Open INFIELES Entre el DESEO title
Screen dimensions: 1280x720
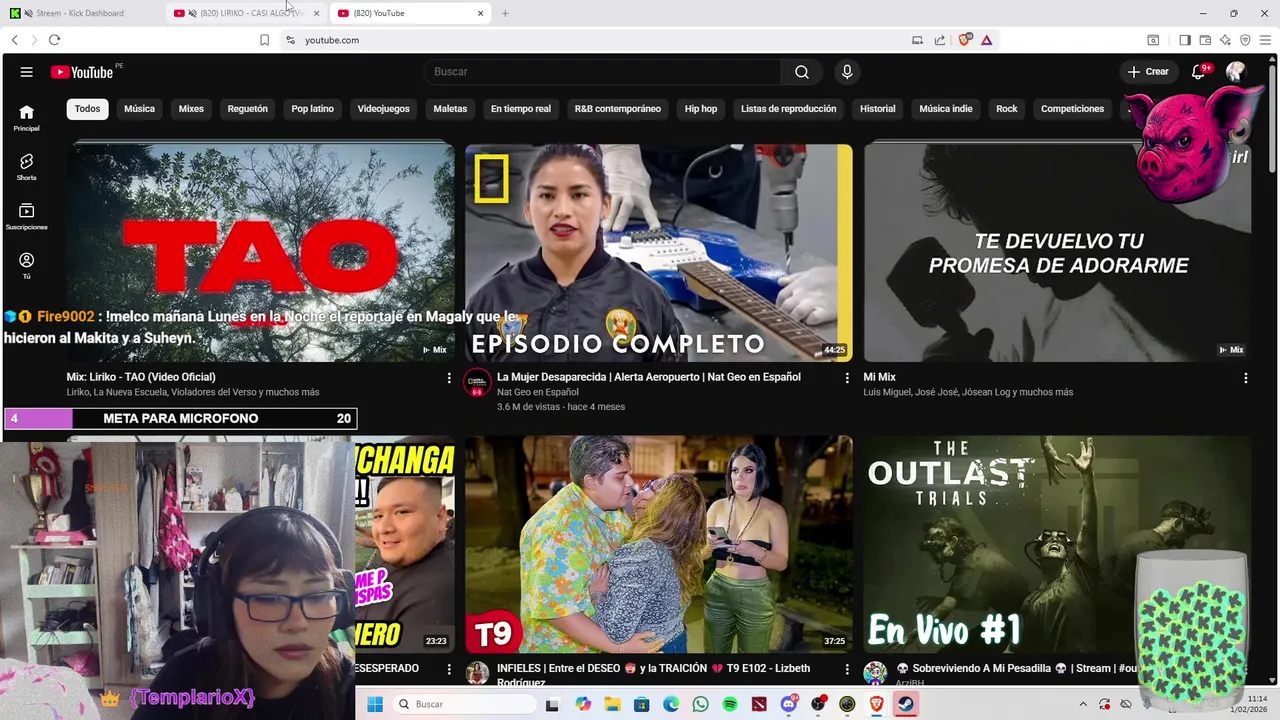(653, 674)
